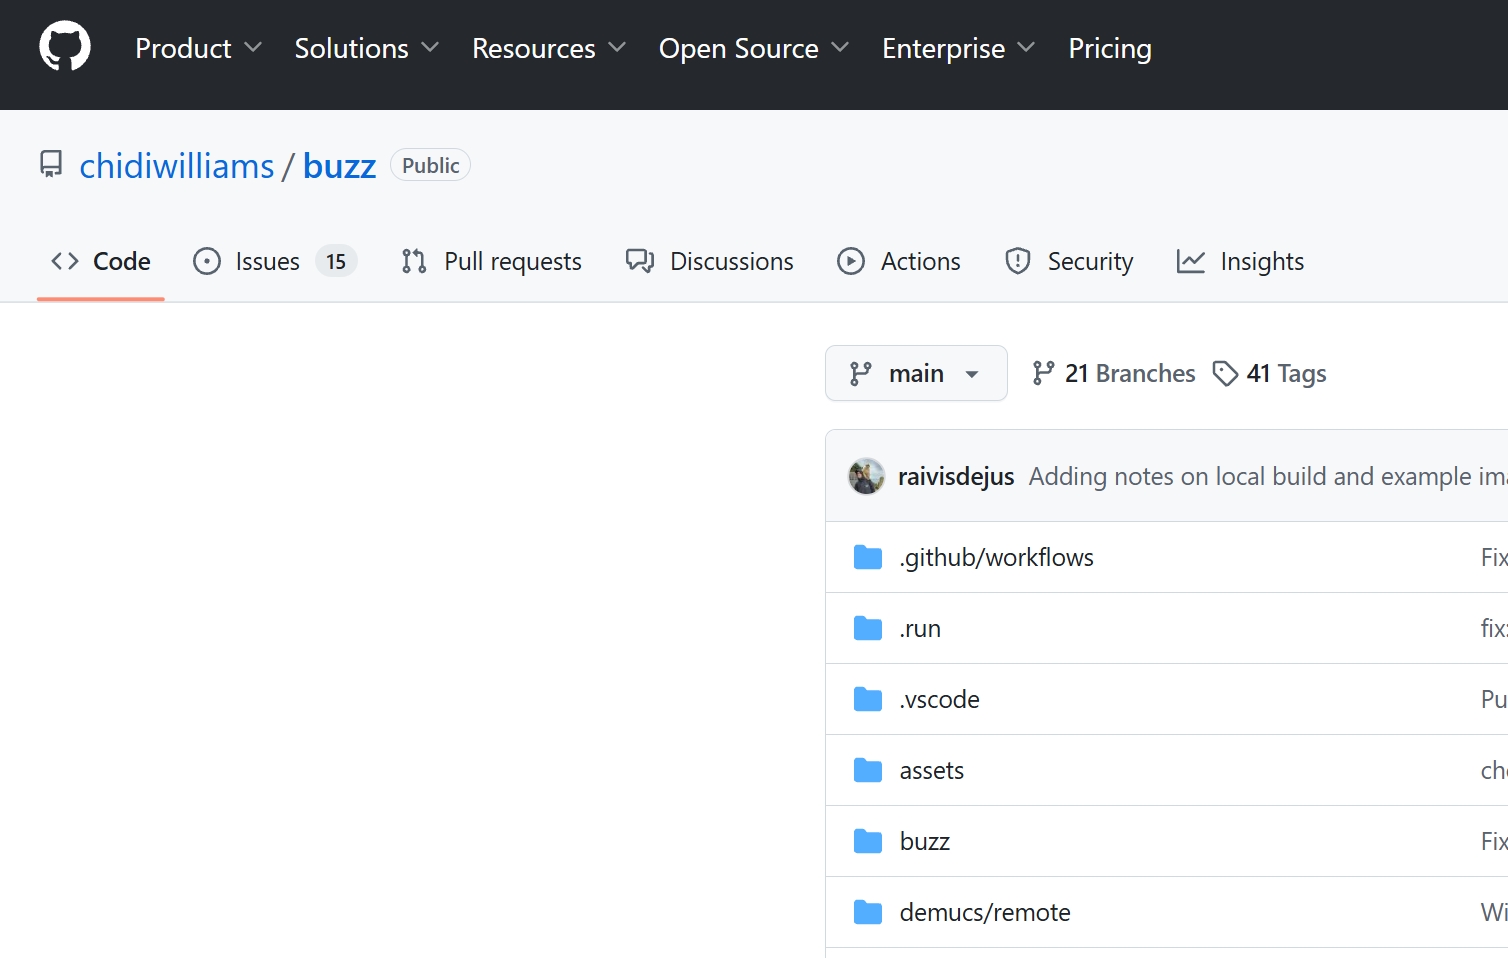The width and height of the screenshot is (1508, 958).
Task: Click the .github/workflows folder icon
Action: 867,557
